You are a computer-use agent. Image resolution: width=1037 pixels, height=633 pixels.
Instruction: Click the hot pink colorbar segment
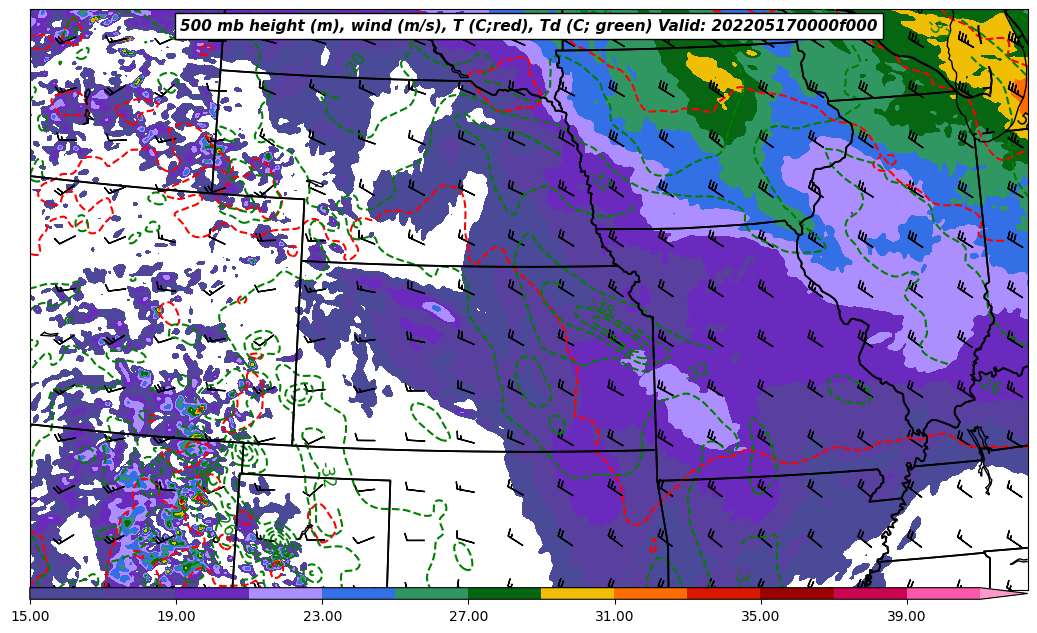[943, 594]
